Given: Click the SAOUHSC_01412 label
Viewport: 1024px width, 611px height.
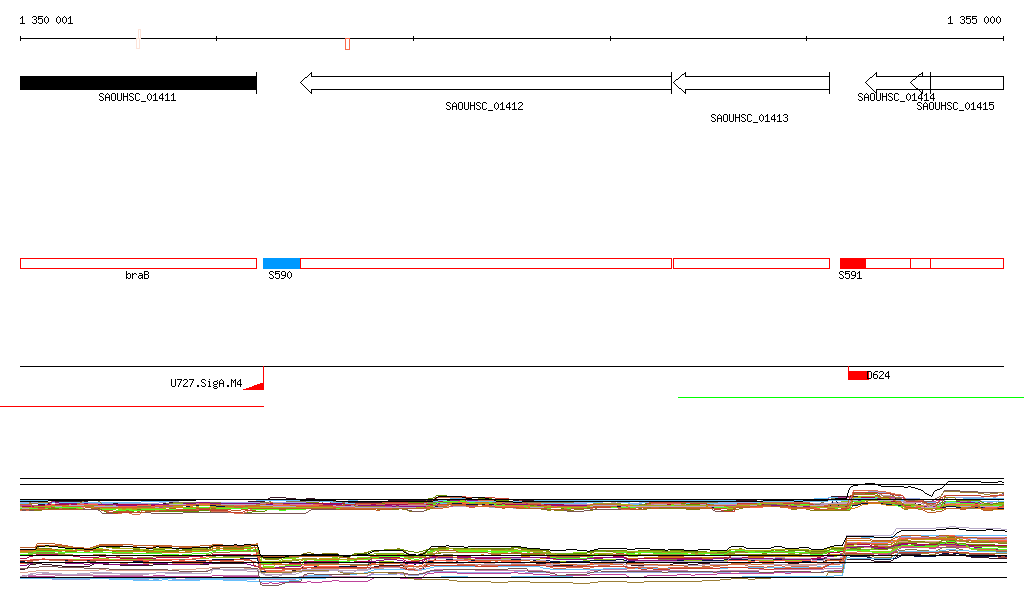Looking at the screenshot, I should pos(484,106).
